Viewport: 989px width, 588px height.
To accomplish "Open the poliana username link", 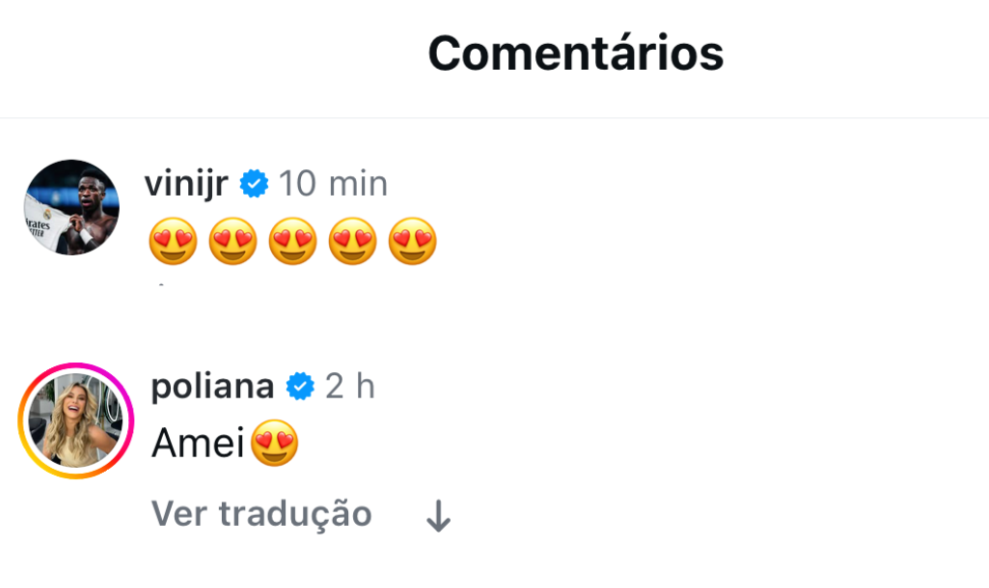I will pos(211,386).
